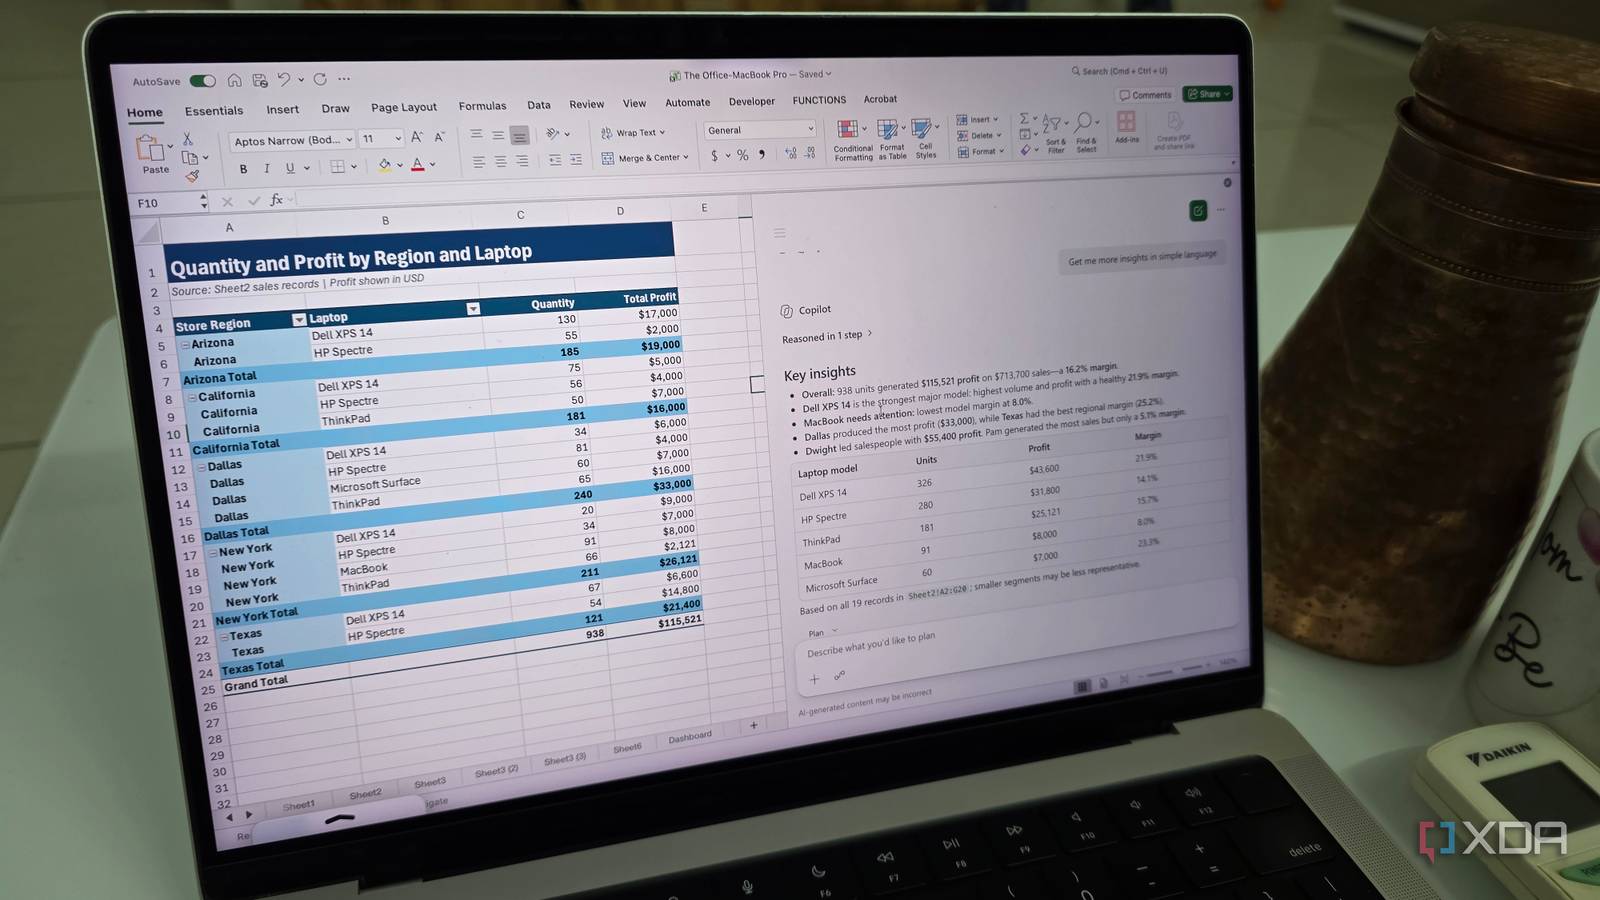Screen dimensions: 1600x900
Task: Collapse the Arizona group in pivot table
Action: click(x=185, y=344)
